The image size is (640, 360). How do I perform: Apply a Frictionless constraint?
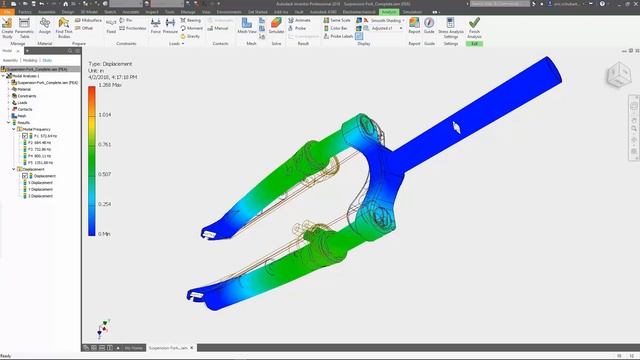[133, 28]
